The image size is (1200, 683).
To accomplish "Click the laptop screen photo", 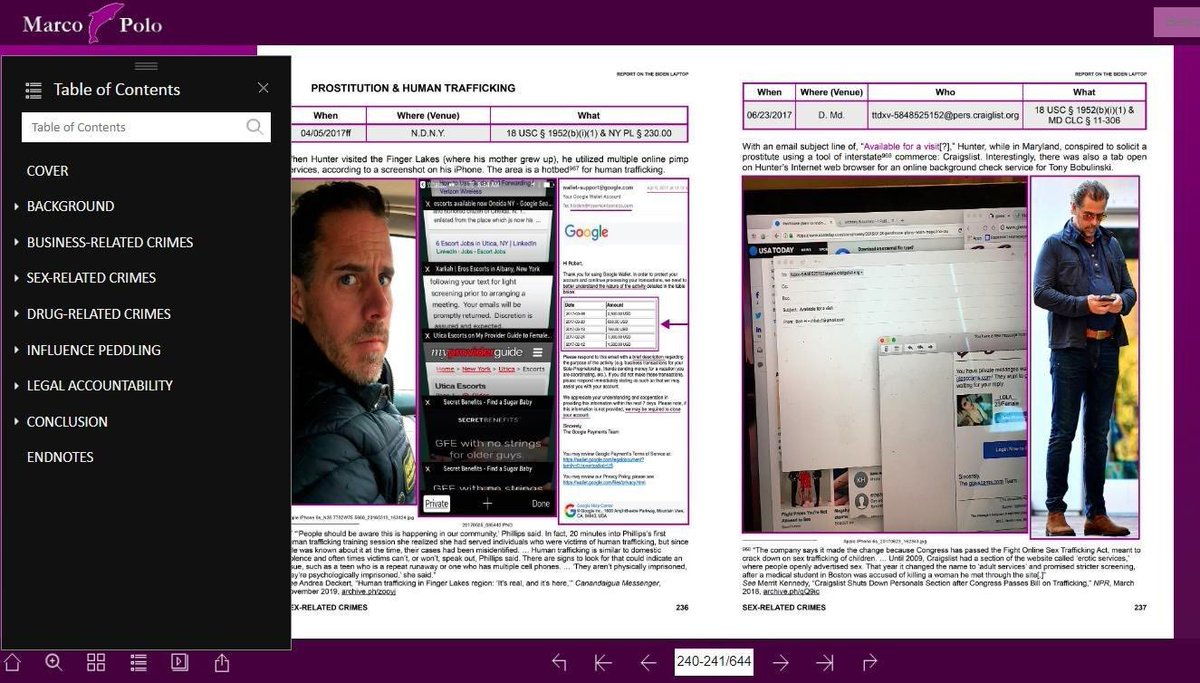I will (x=886, y=355).
